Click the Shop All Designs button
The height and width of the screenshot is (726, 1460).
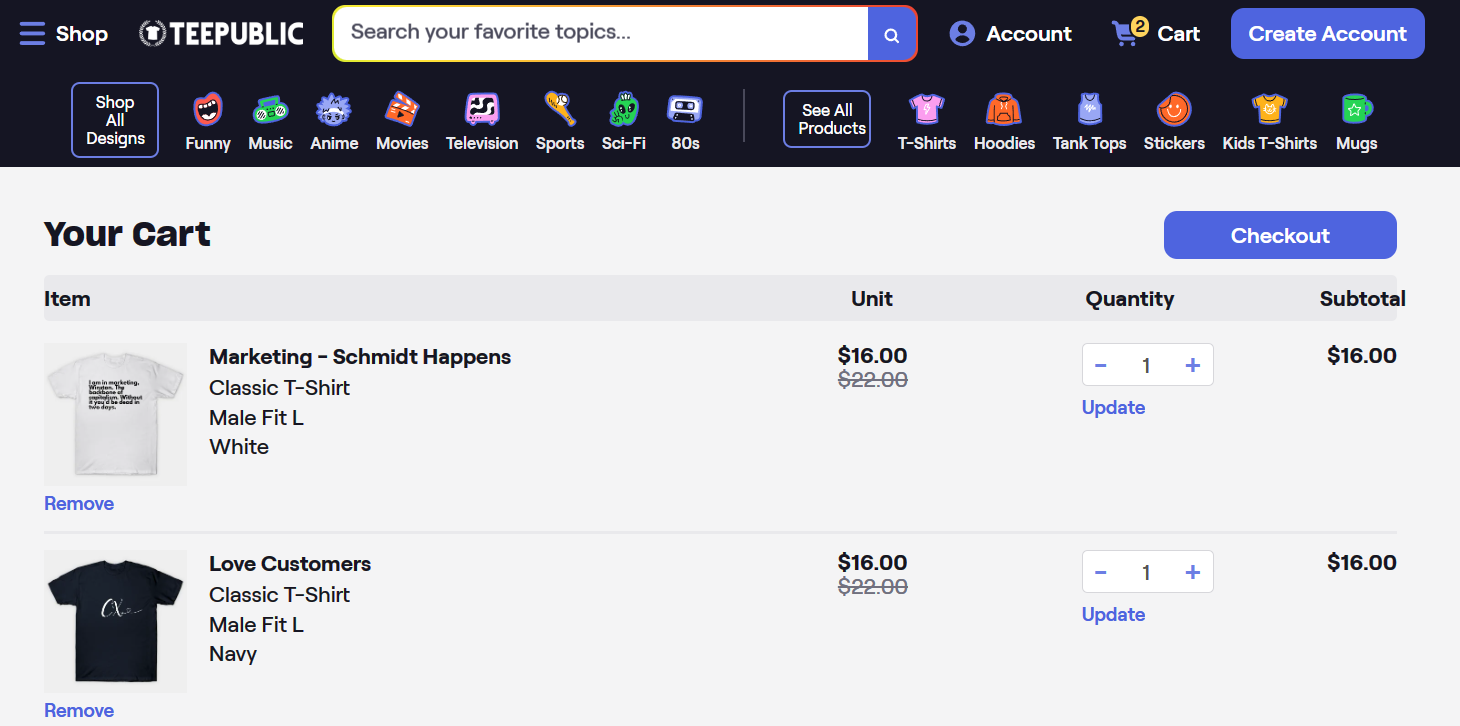[x=115, y=120]
